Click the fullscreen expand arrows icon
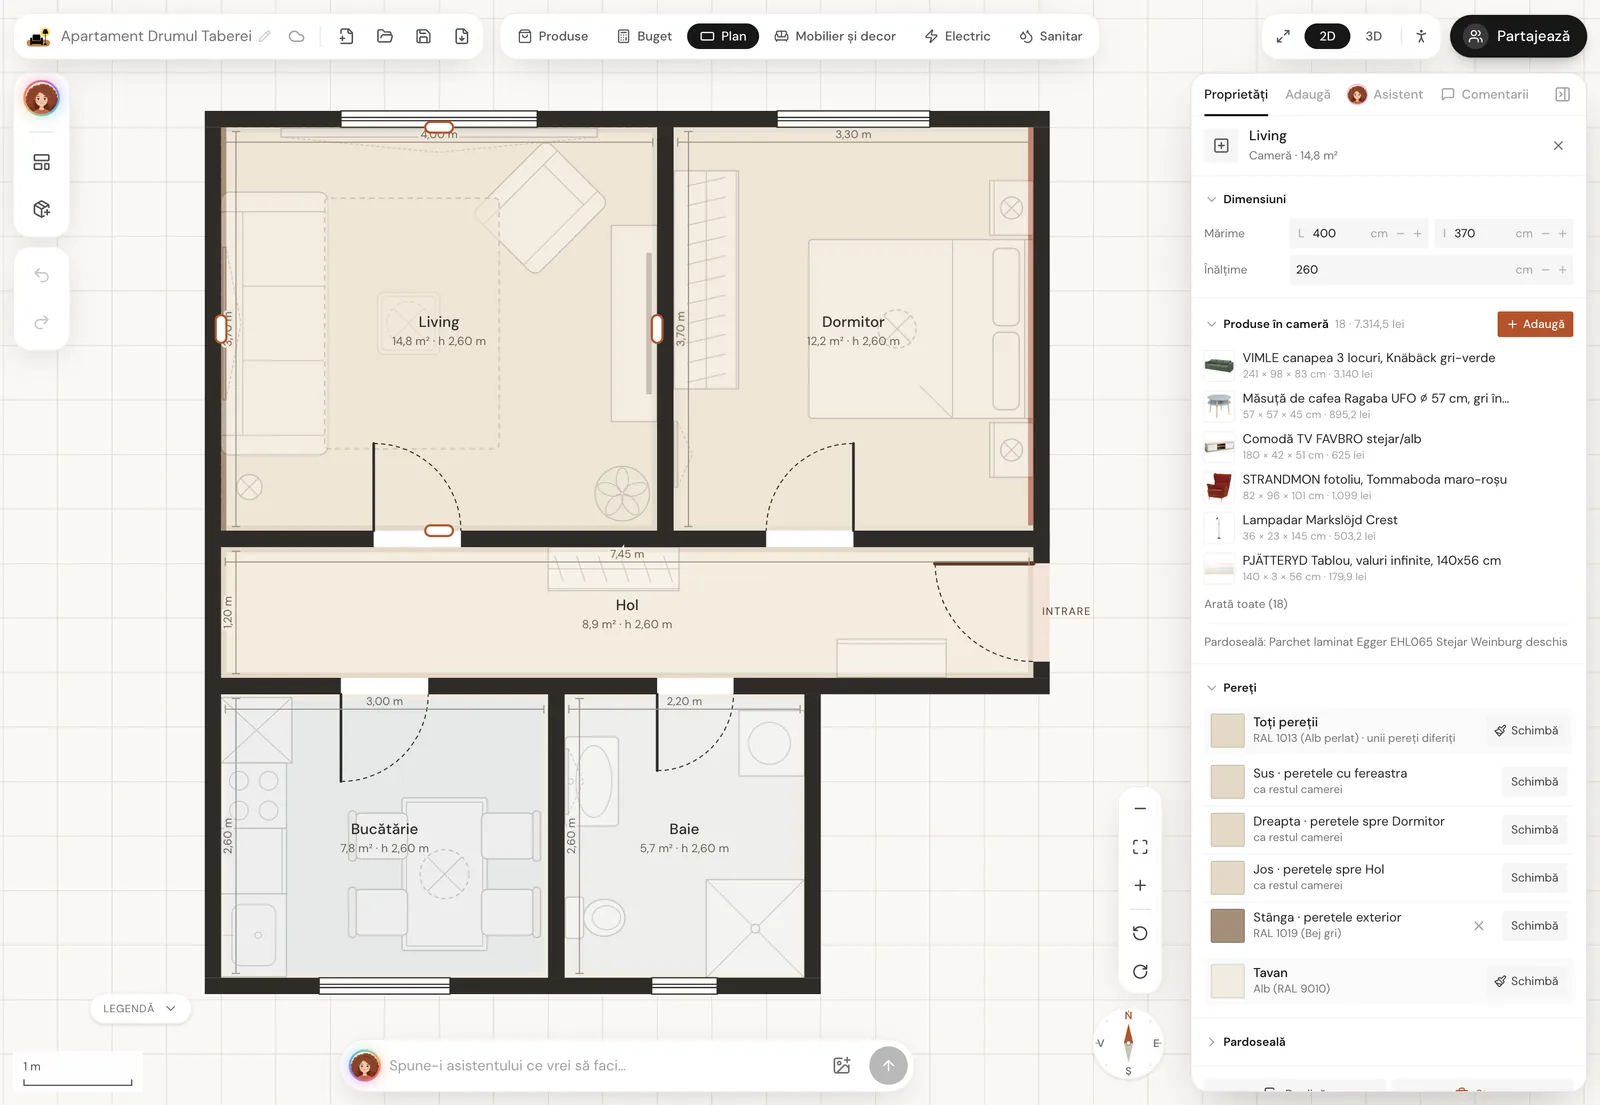The width and height of the screenshot is (1600, 1105). 1283,36
